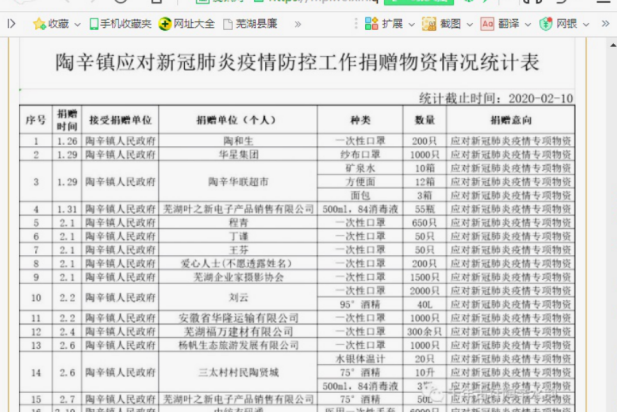Screen dimensions: 617x412
Task: Click the cell 三太村村民陶贤城
Action: click(238, 372)
